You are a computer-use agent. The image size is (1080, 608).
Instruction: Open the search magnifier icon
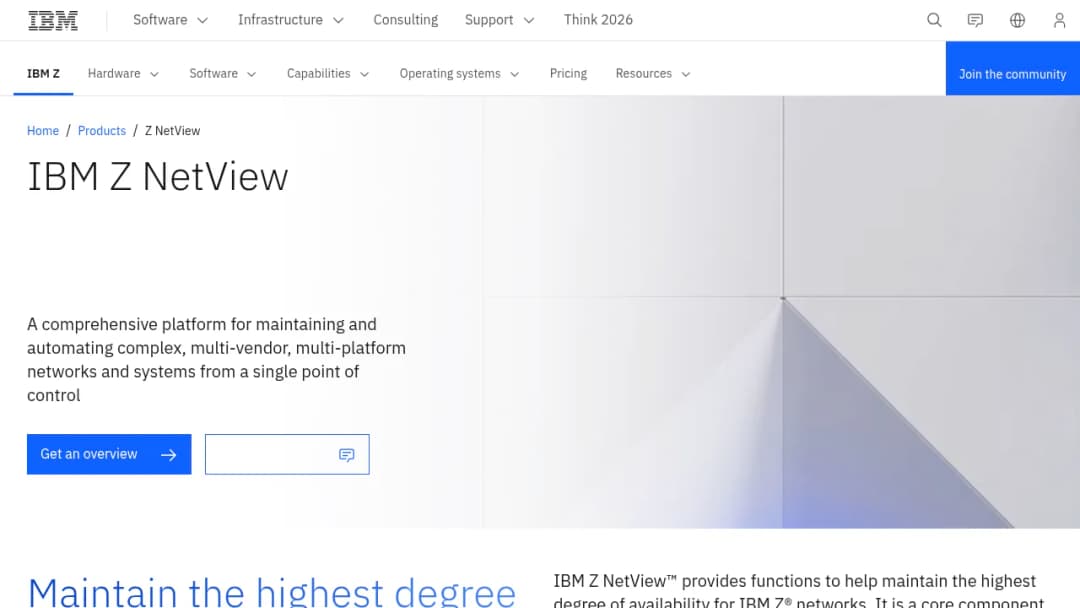click(x=934, y=20)
